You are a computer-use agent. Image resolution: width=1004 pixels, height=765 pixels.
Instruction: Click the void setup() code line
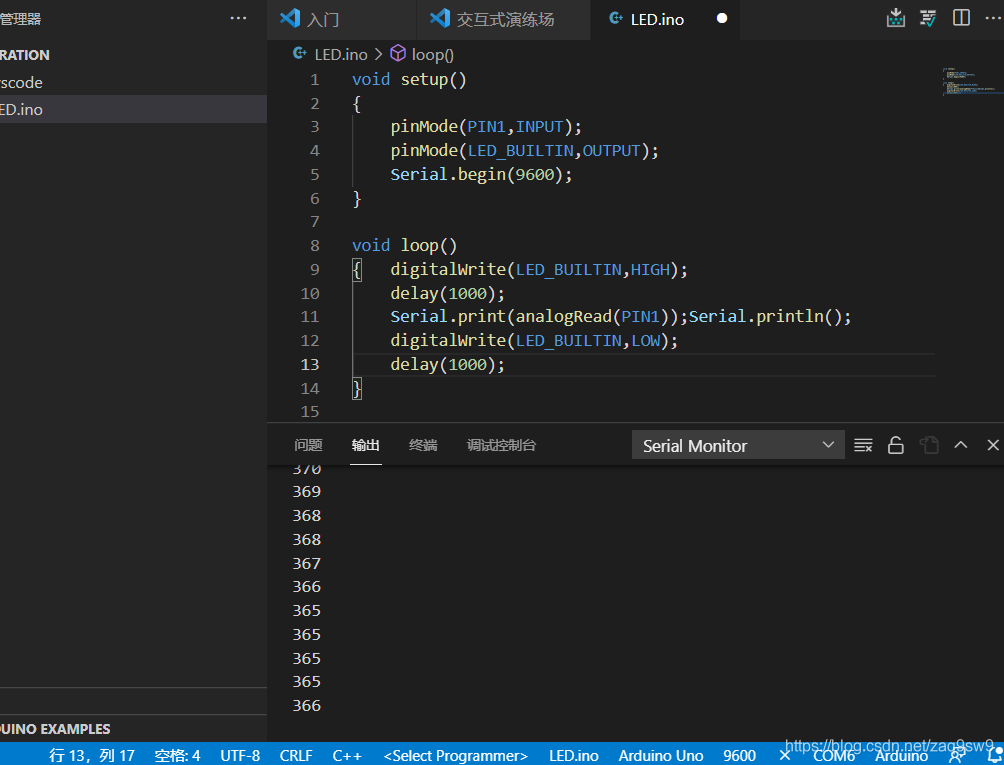pyautogui.click(x=409, y=79)
